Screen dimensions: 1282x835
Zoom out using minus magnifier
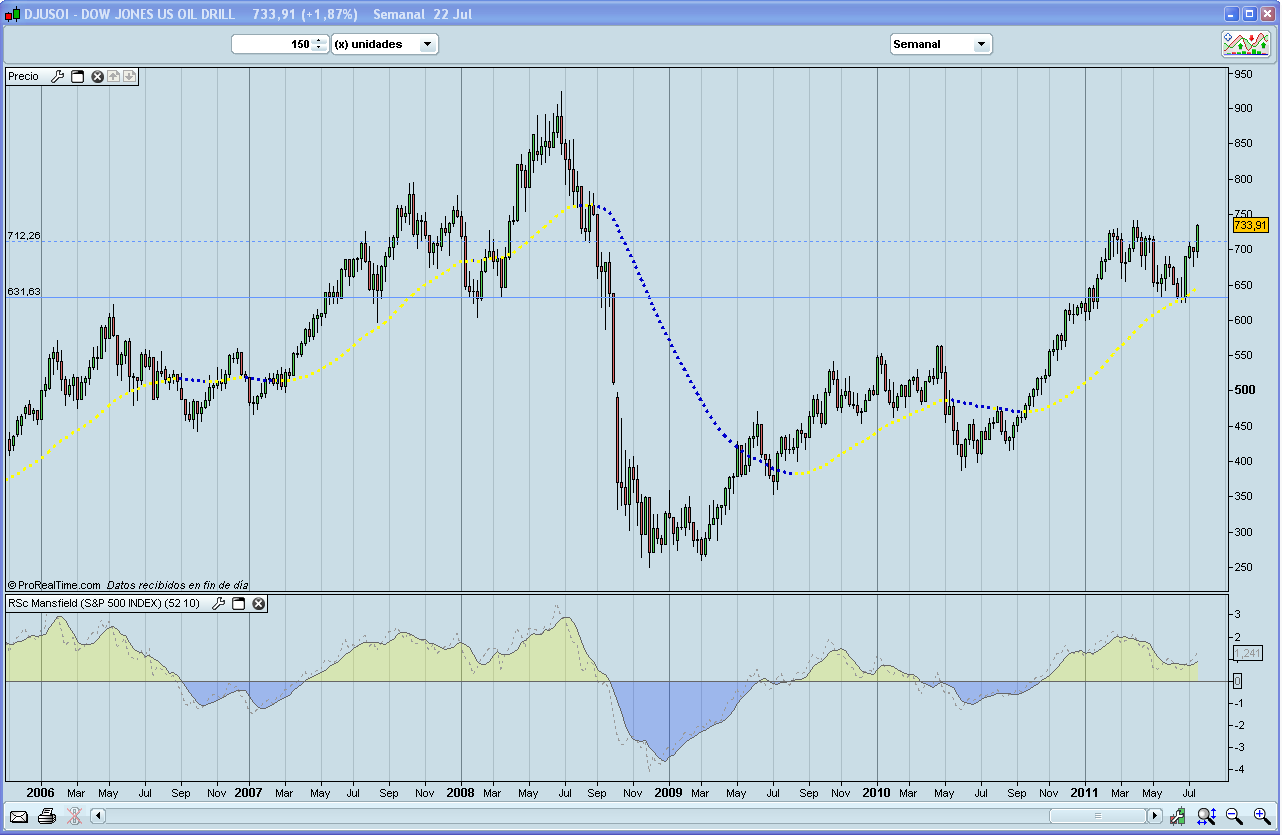pyautogui.click(x=1234, y=816)
